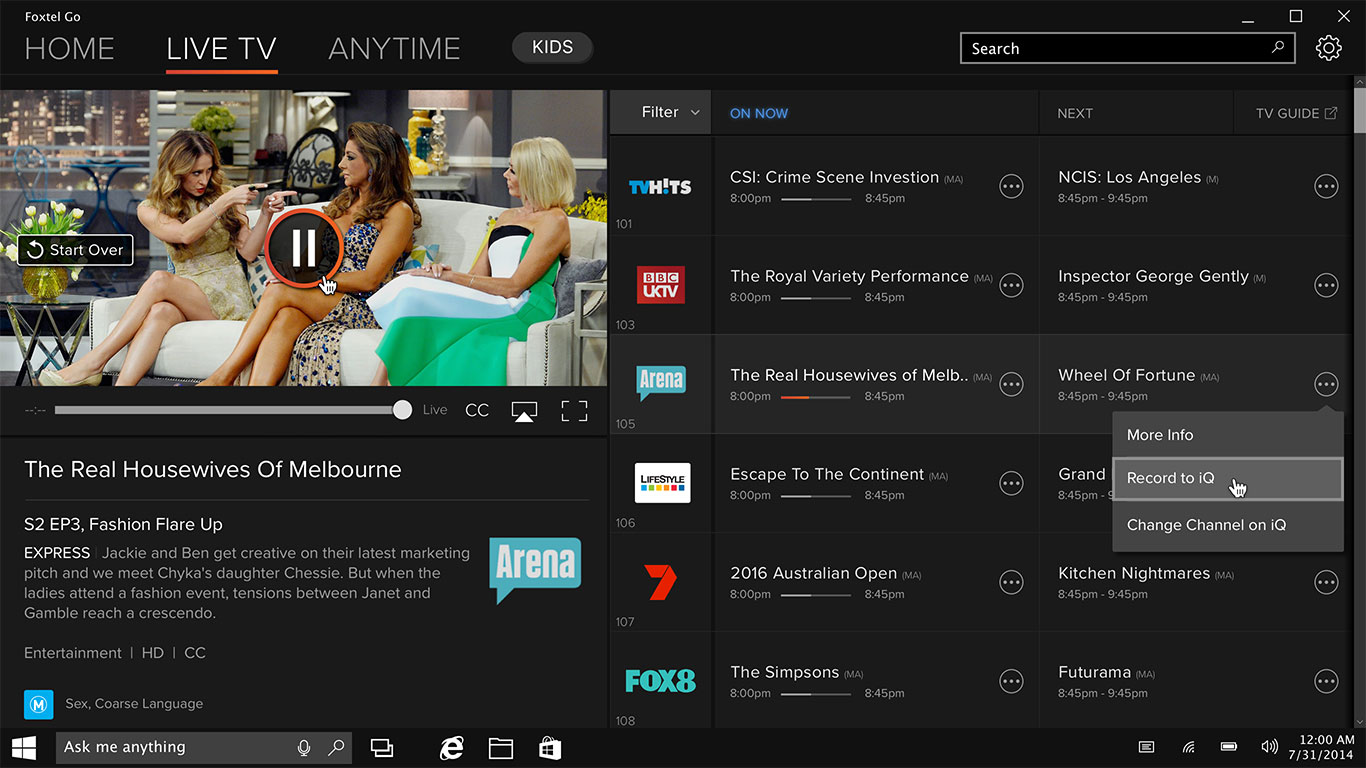The height and width of the screenshot is (768, 1366).
Task: Open the settings gear icon
Action: point(1328,48)
